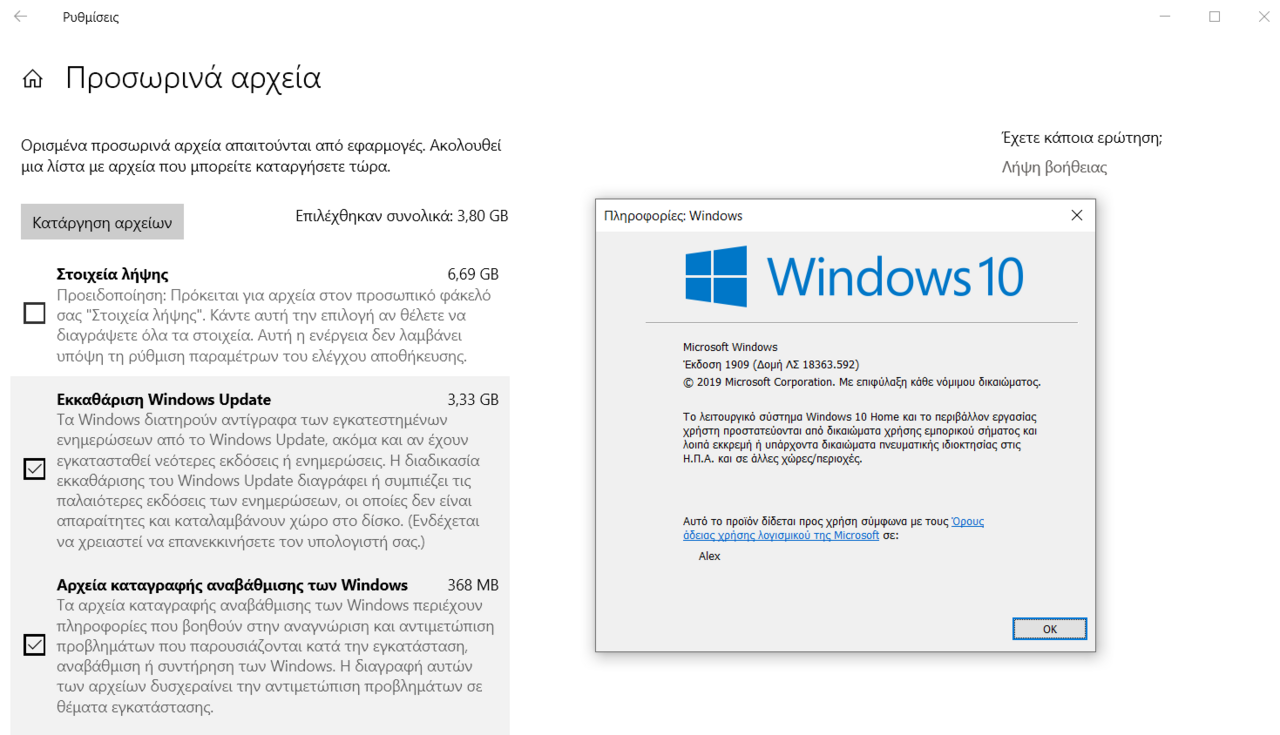1280x735 pixels.
Task: Click the © 2019 Microsoft Corporation line
Action: (x=862, y=382)
